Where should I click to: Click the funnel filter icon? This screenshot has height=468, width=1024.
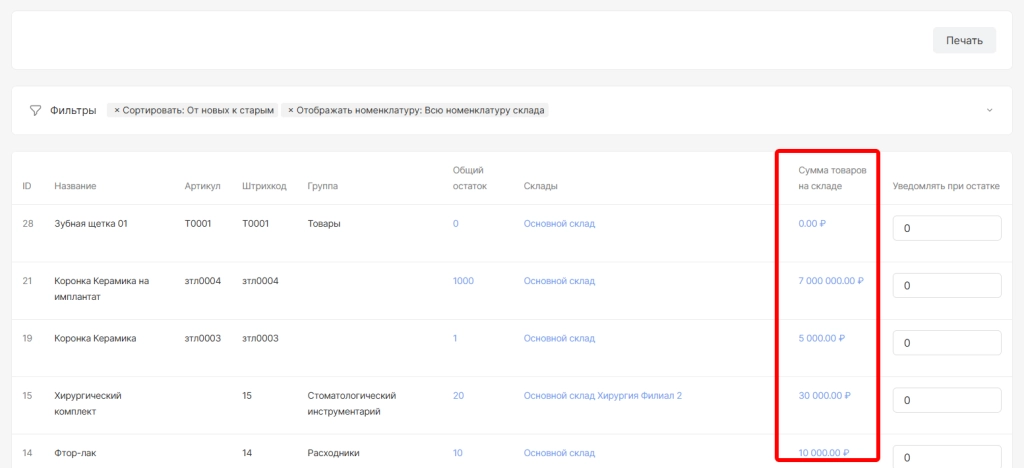pos(35,110)
